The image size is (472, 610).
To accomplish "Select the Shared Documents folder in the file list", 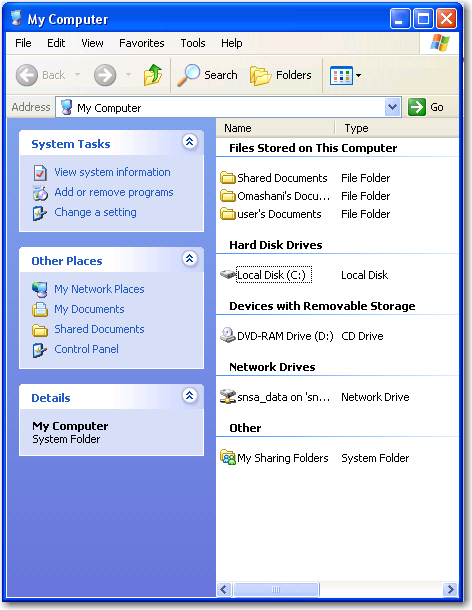I will tap(274, 178).
